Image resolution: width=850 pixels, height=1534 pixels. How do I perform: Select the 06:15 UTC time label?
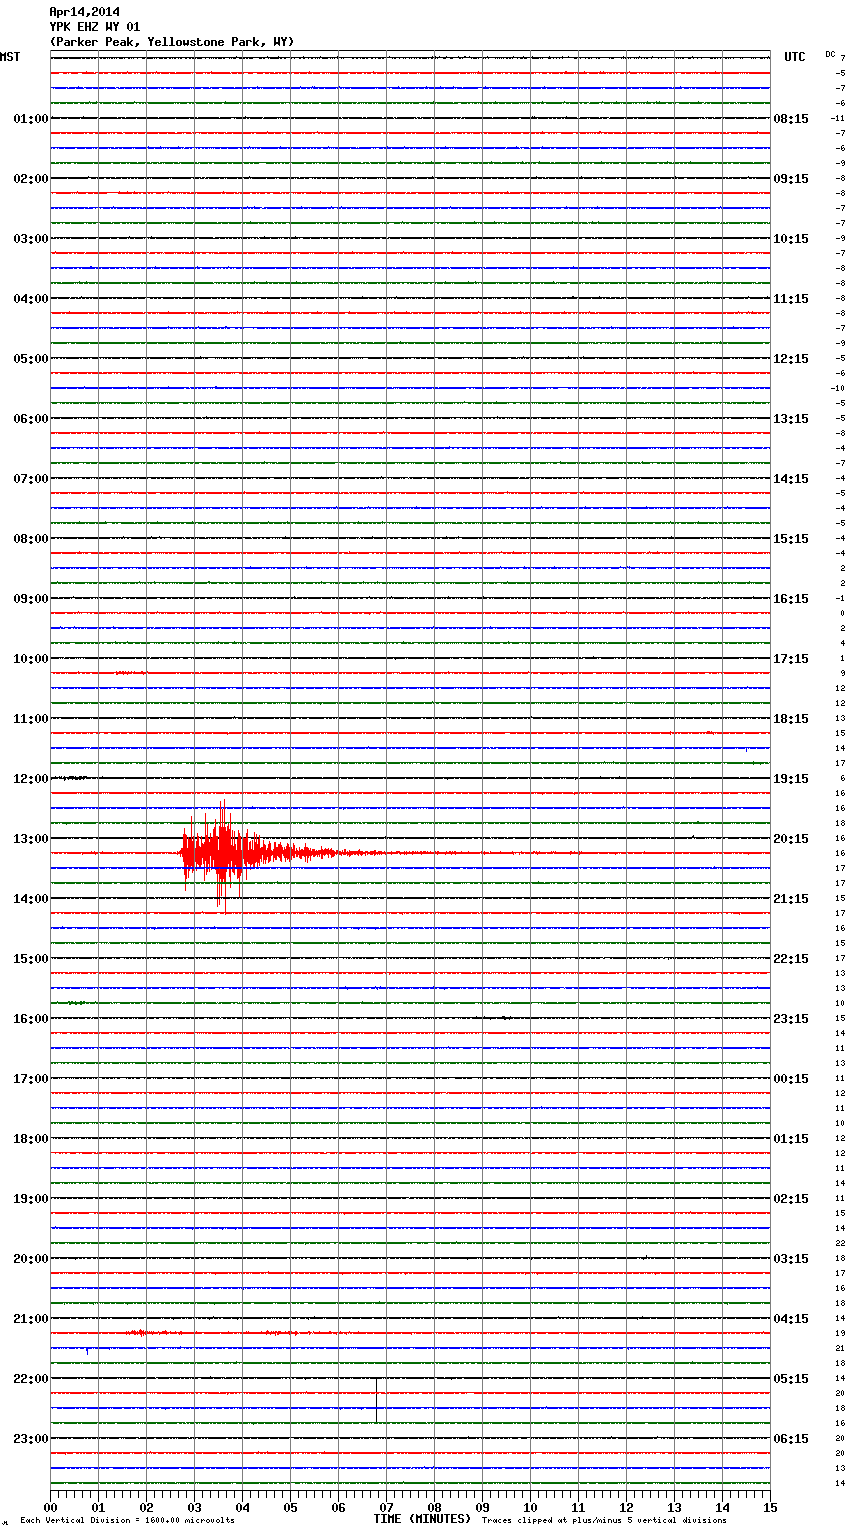[x=791, y=1439]
